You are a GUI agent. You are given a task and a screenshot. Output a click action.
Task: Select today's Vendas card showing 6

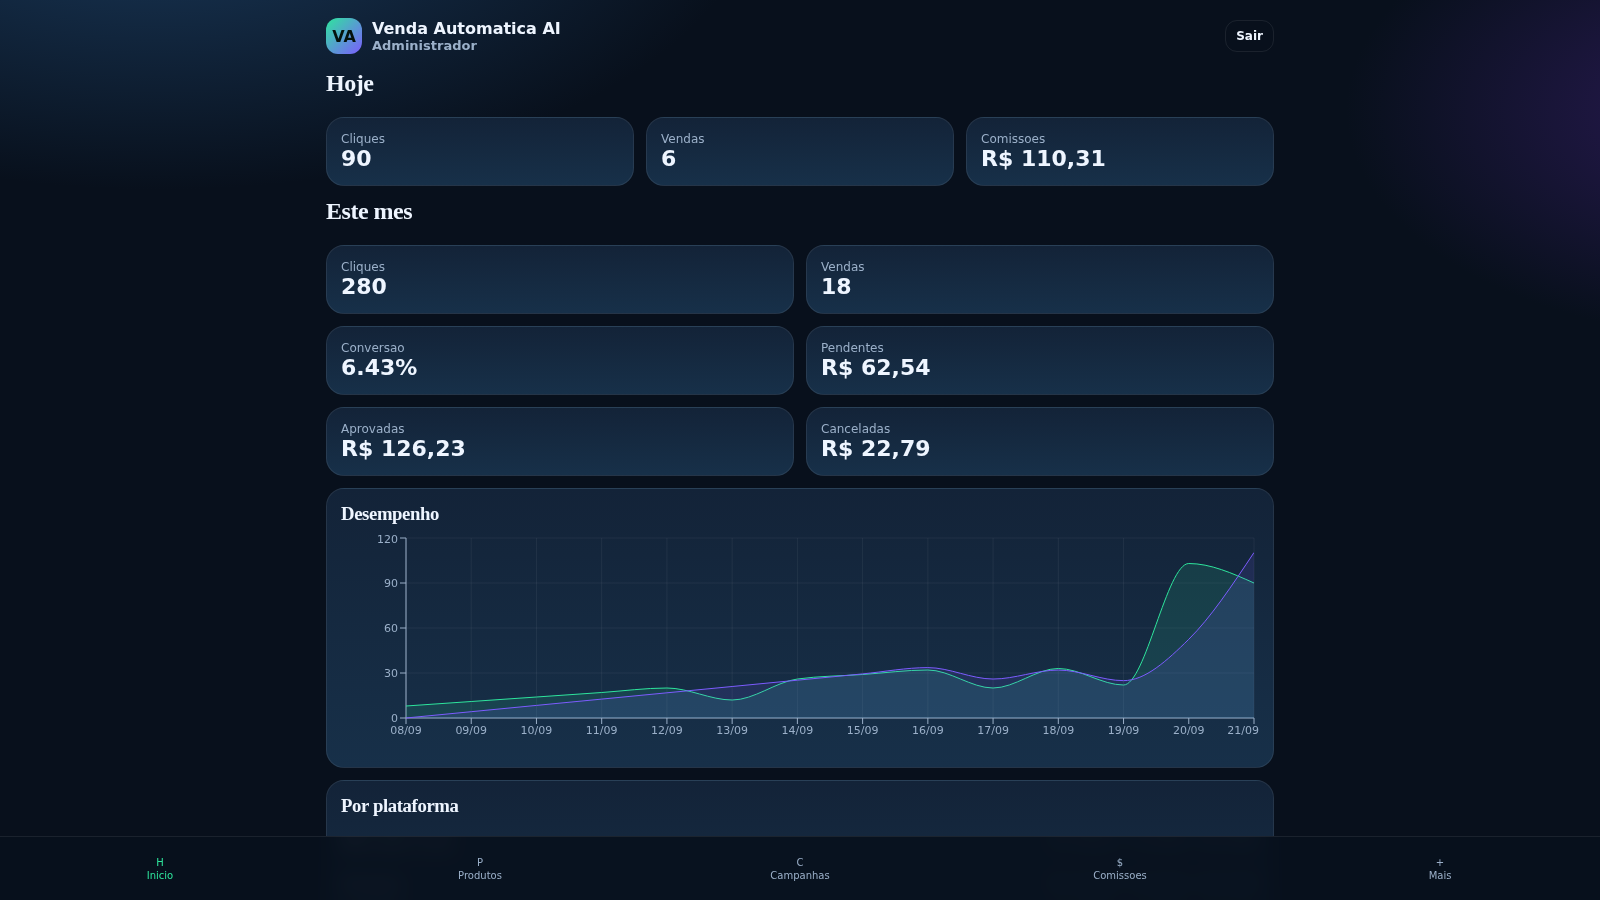click(x=800, y=151)
